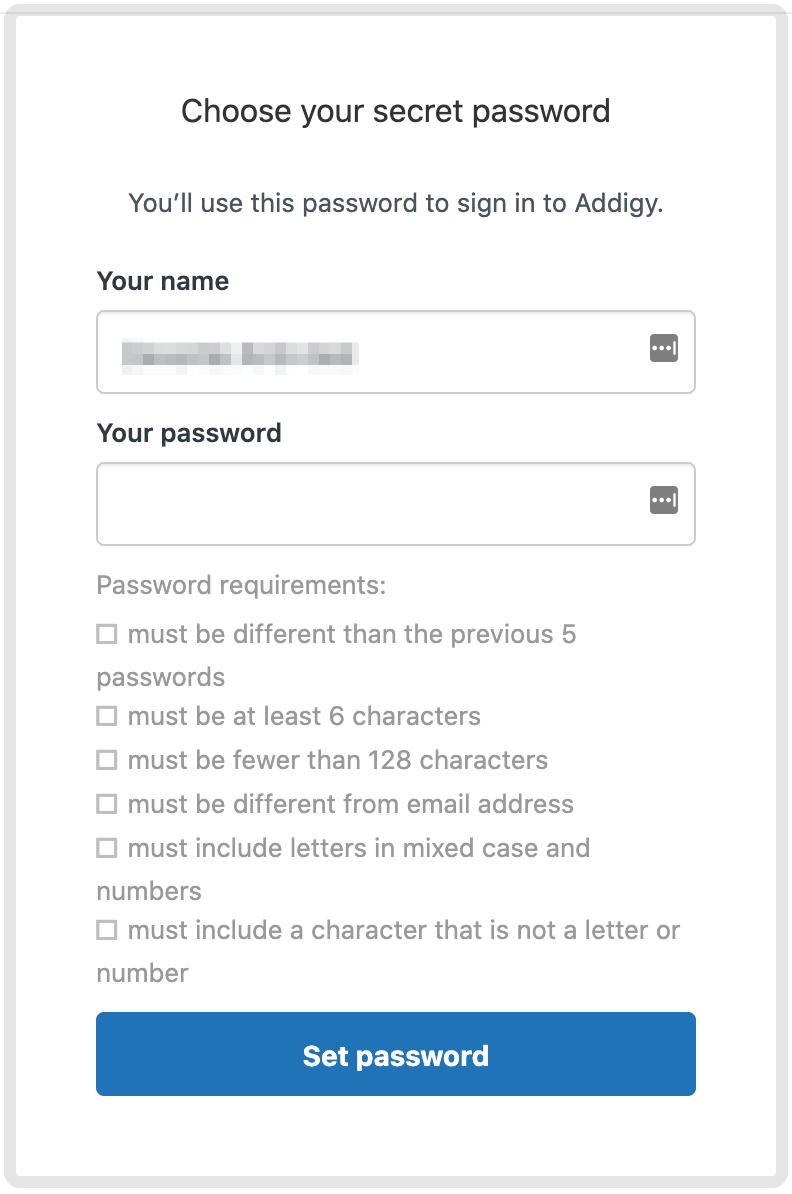This screenshot has height=1194, width=792.
Task: Click the 'Password requirements:' heading text
Action: (x=241, y=585)
